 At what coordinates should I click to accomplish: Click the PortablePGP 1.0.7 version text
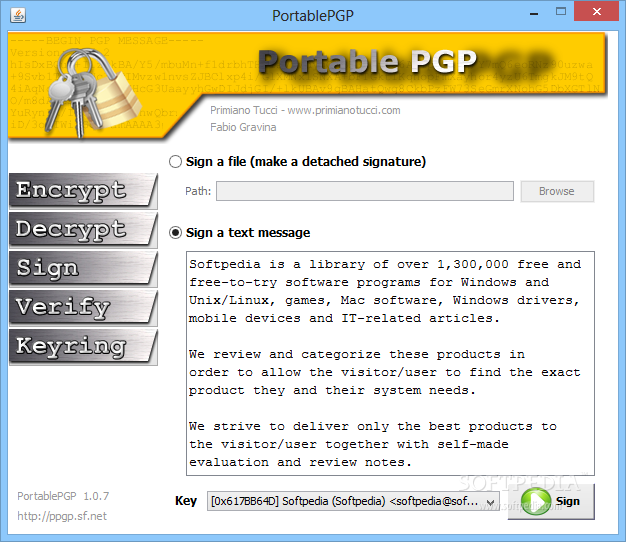click(63, 496)
